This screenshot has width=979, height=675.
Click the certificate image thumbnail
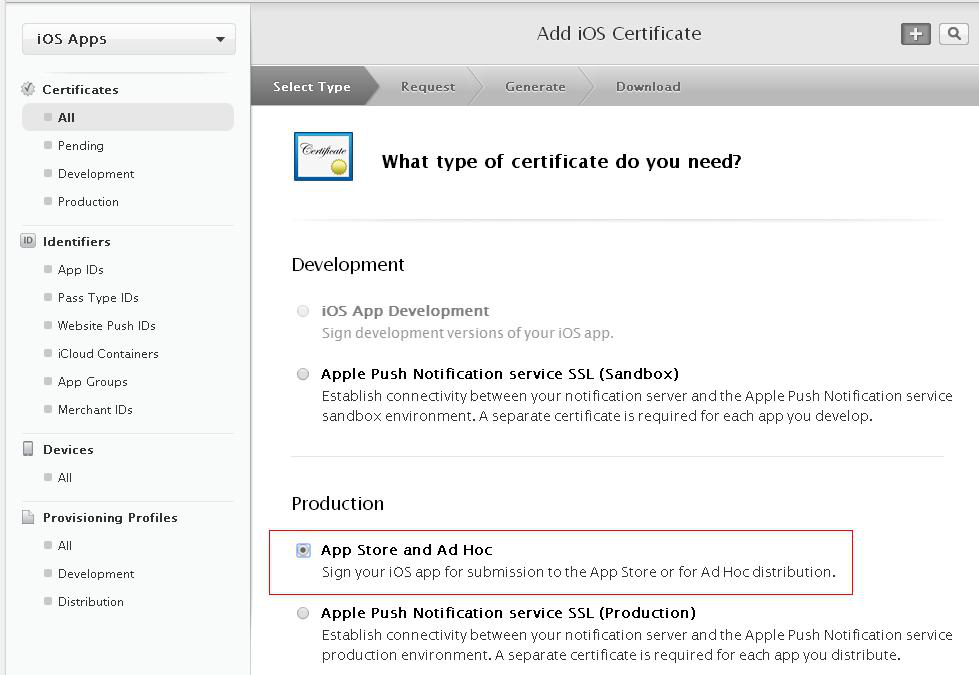coord(323,156)
